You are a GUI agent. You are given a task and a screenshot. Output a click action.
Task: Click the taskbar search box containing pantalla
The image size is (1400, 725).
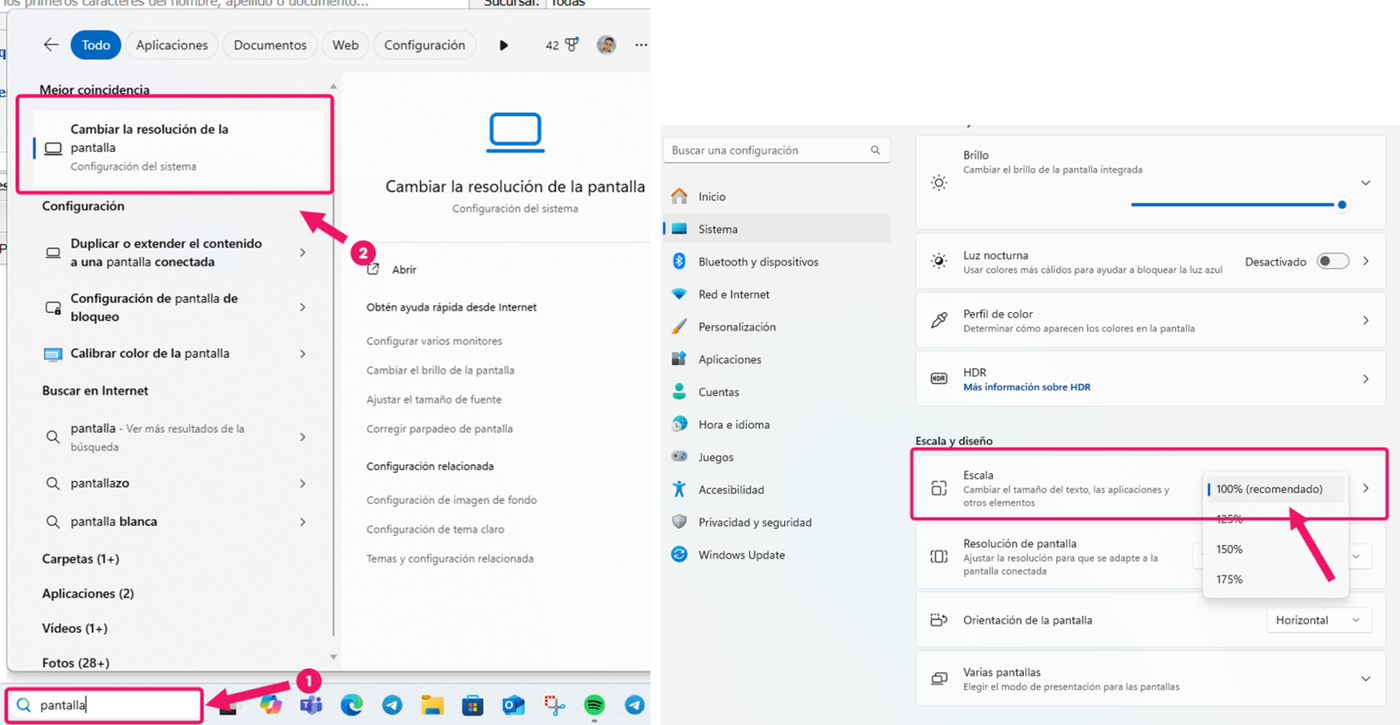tap(104, 705)
